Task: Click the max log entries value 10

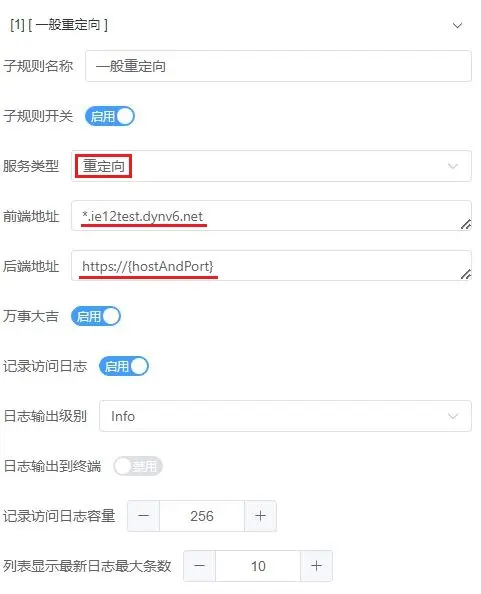Action: (258, 566)
